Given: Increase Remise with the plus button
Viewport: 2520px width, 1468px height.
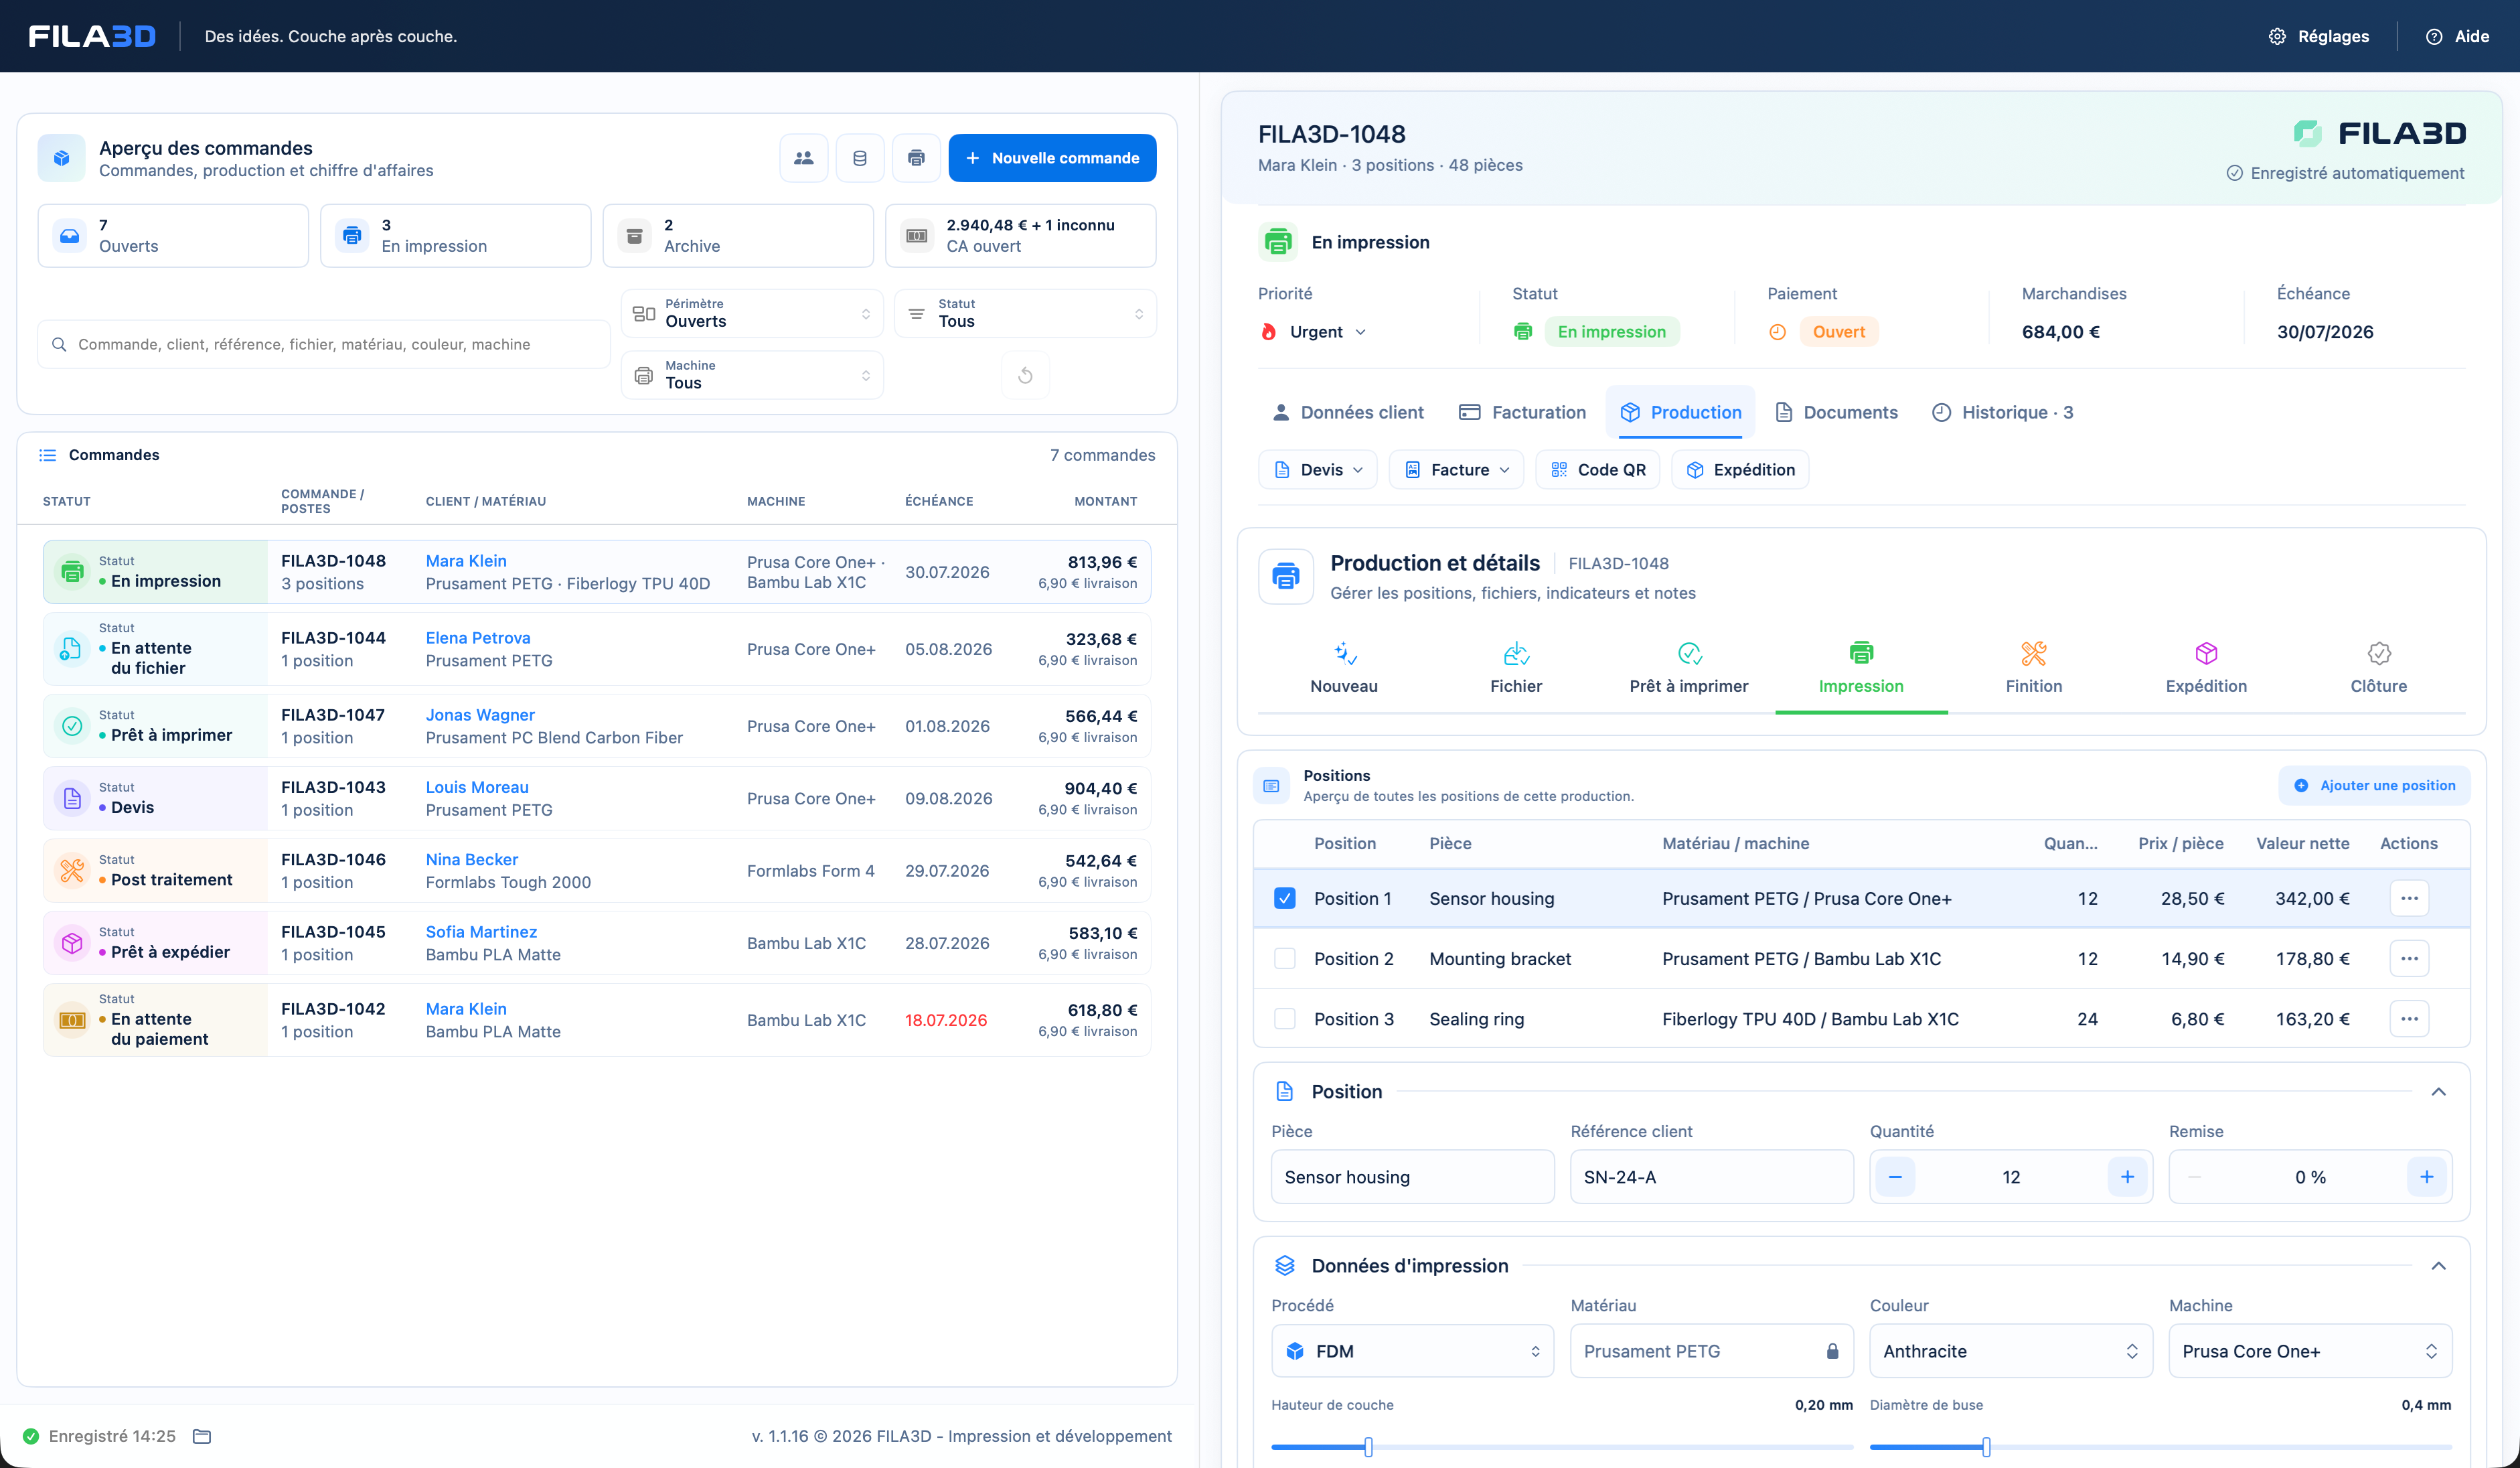Looking at the screenshot, I should pos(2426,1177).
